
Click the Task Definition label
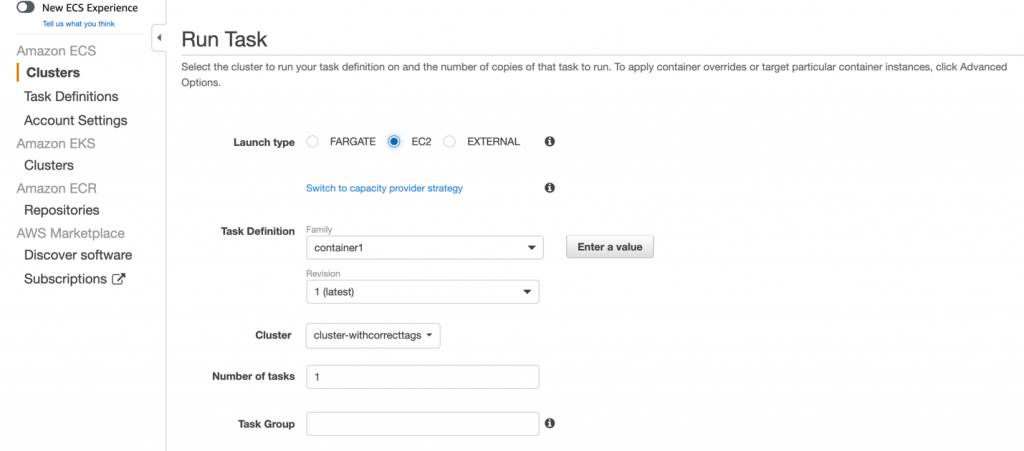[x=258, y=231]
